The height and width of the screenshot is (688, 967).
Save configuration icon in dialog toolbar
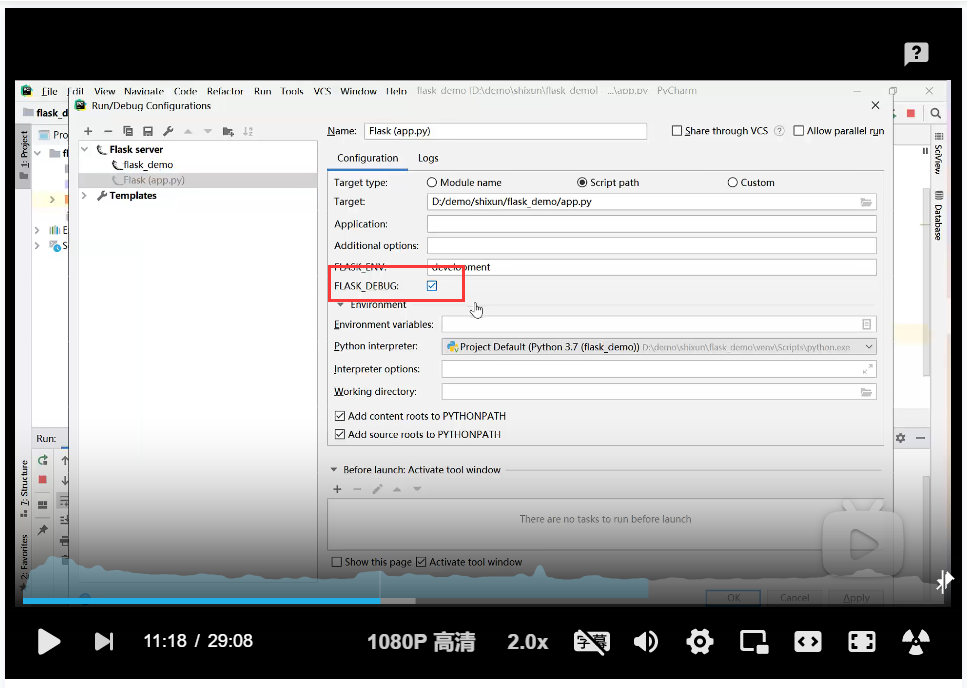pyautogui.click(x=148, y=131)
